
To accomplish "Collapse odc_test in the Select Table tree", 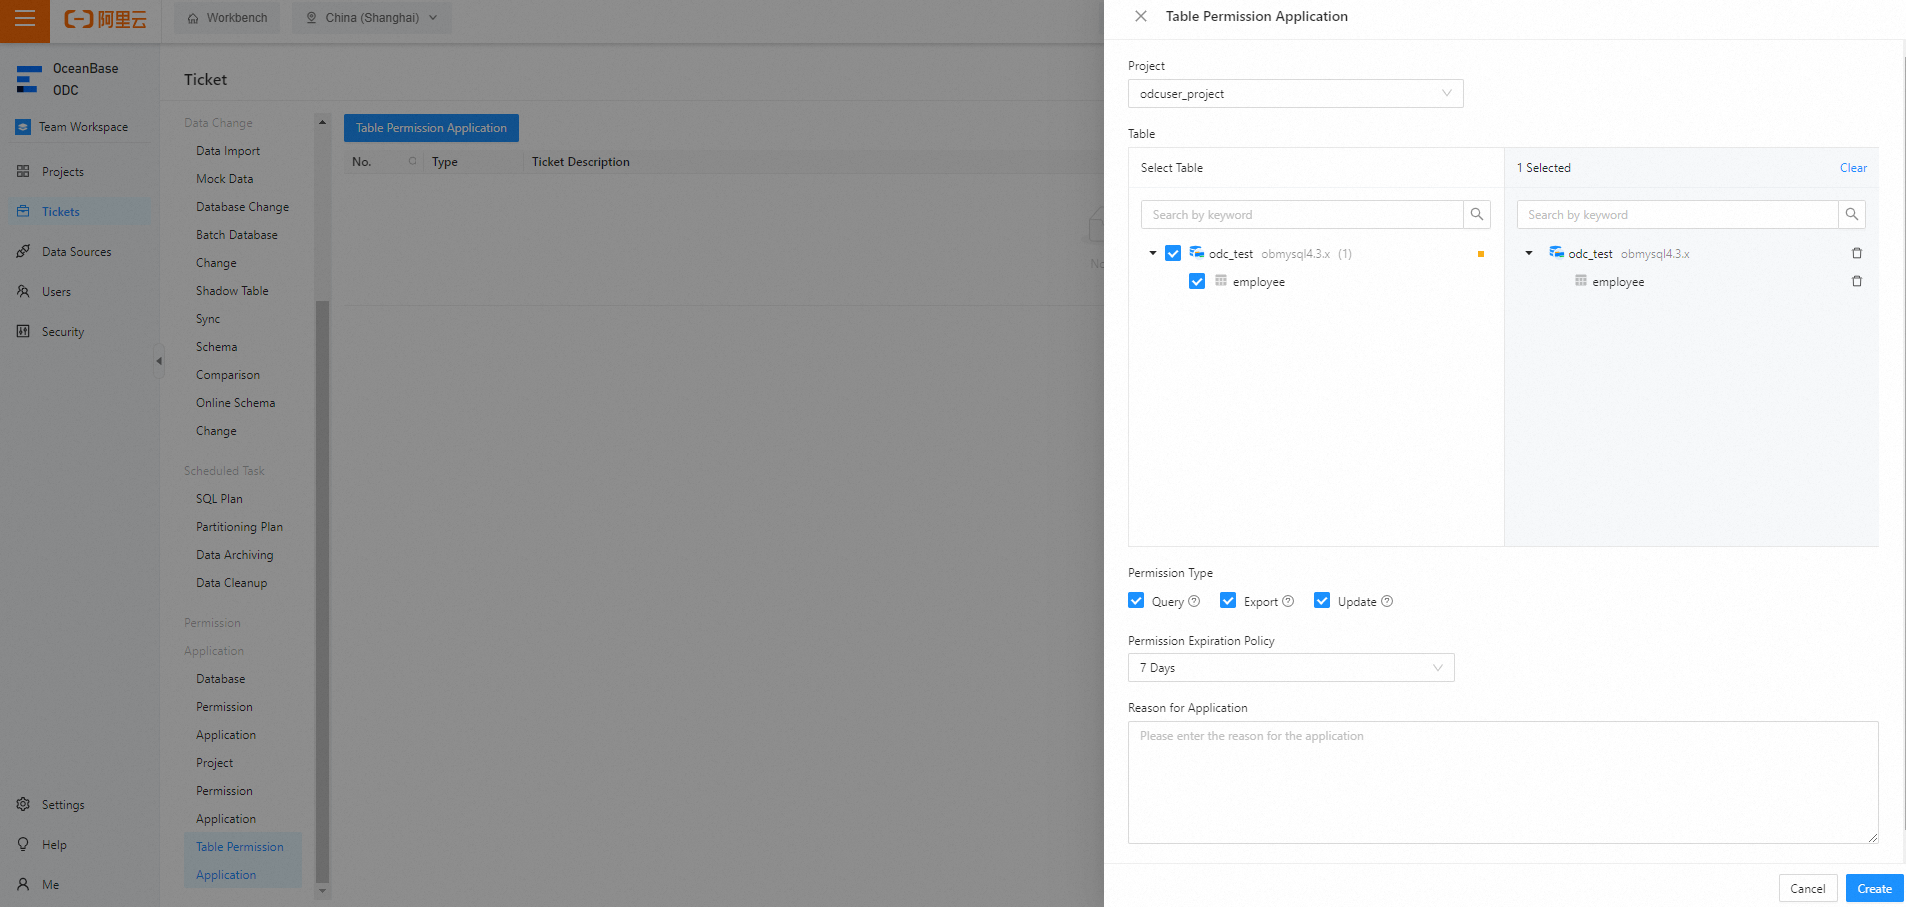I will (1153, 254).
